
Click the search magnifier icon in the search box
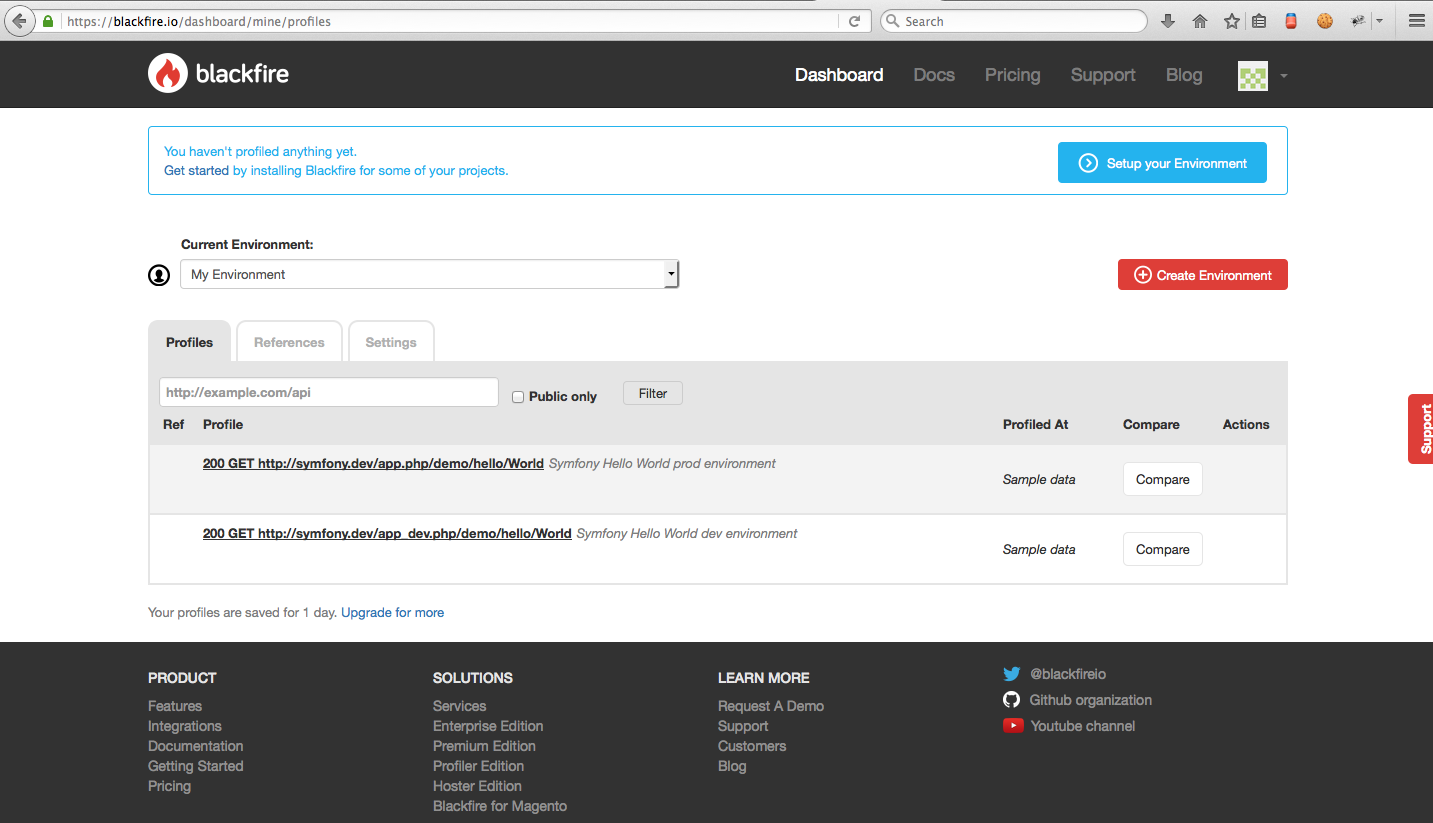tap(892, 21)
